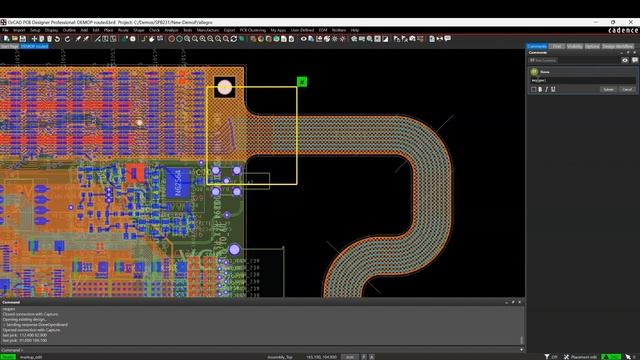Viewport: 640px width, 360px height.
Task: Open the Display menu
Action: (x=51, y=30)
